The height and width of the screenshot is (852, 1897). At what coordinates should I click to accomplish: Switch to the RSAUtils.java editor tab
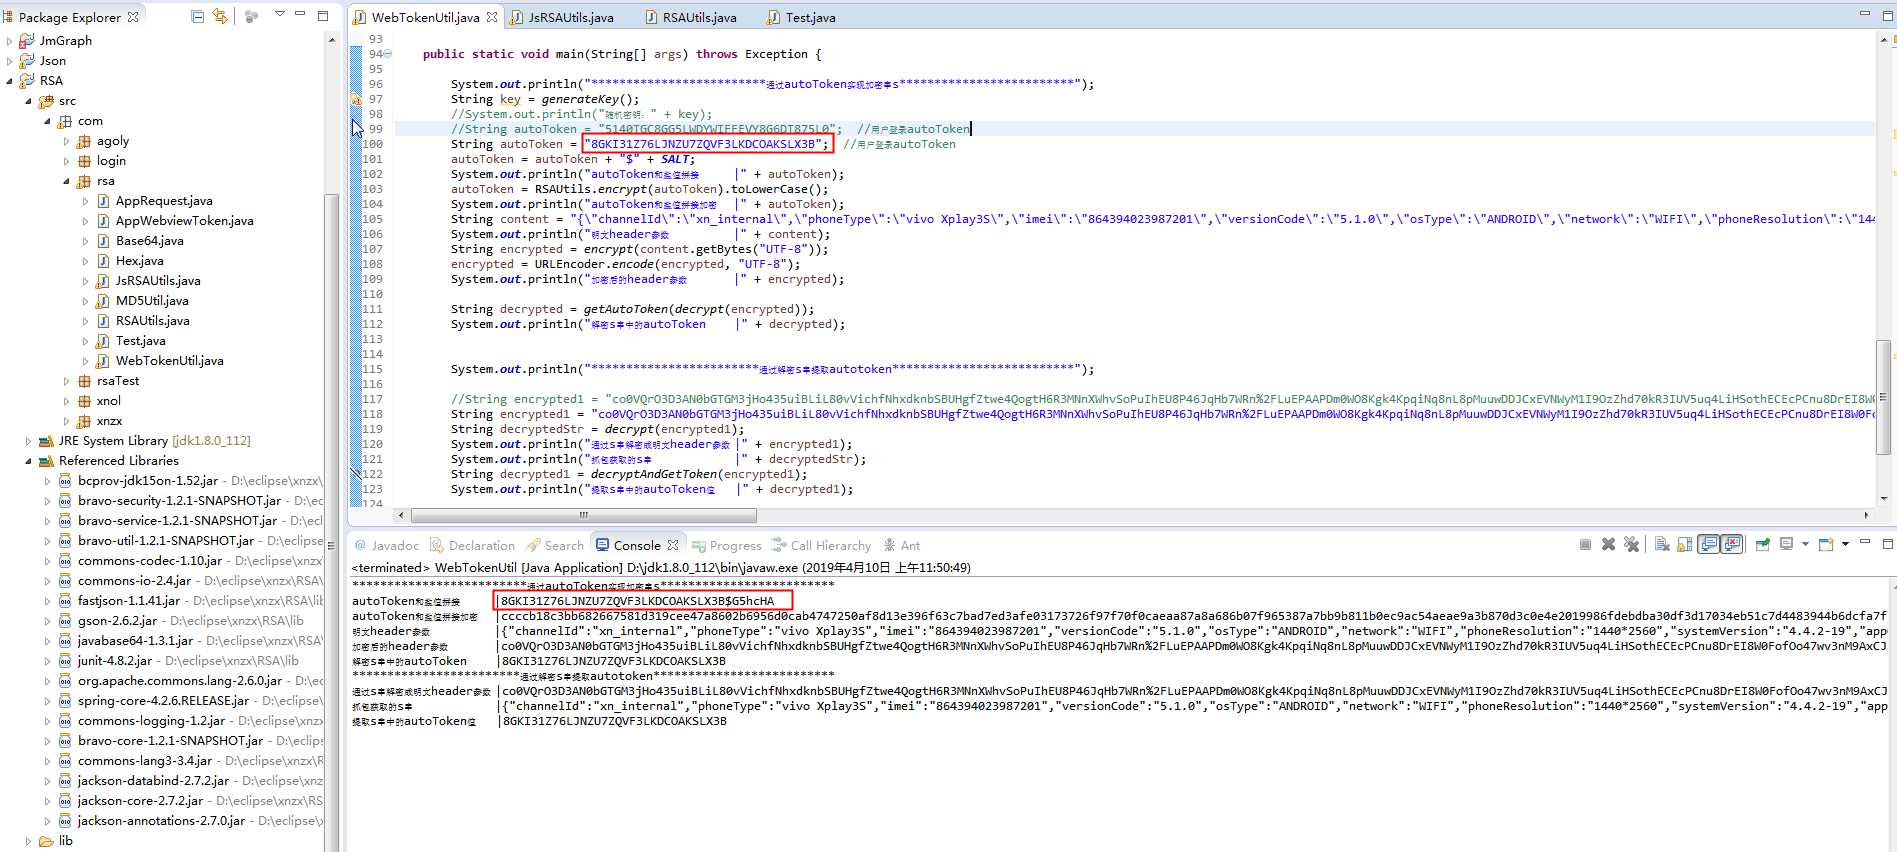coord(691,17)
